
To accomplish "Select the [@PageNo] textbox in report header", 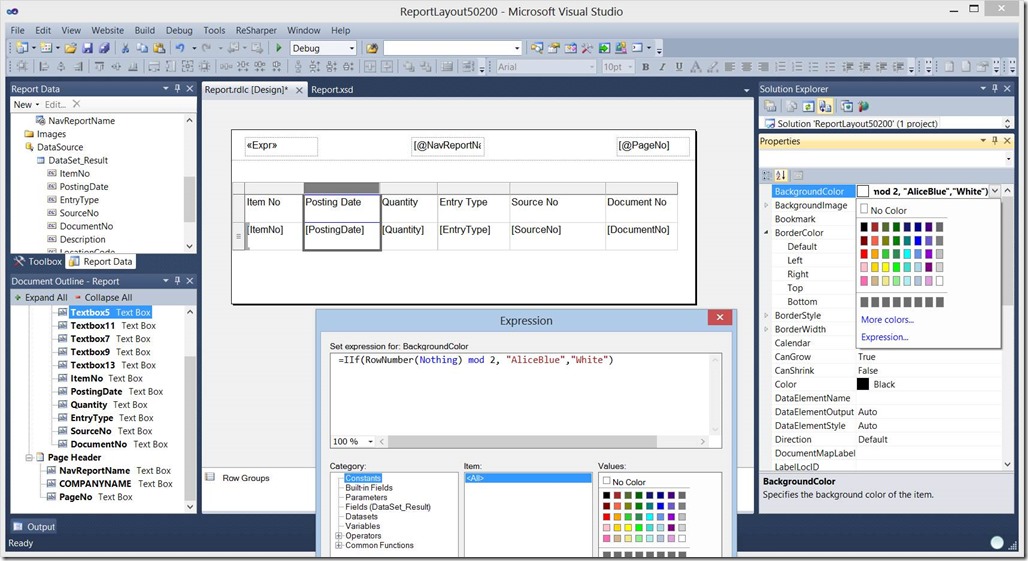I will (652, 145).
